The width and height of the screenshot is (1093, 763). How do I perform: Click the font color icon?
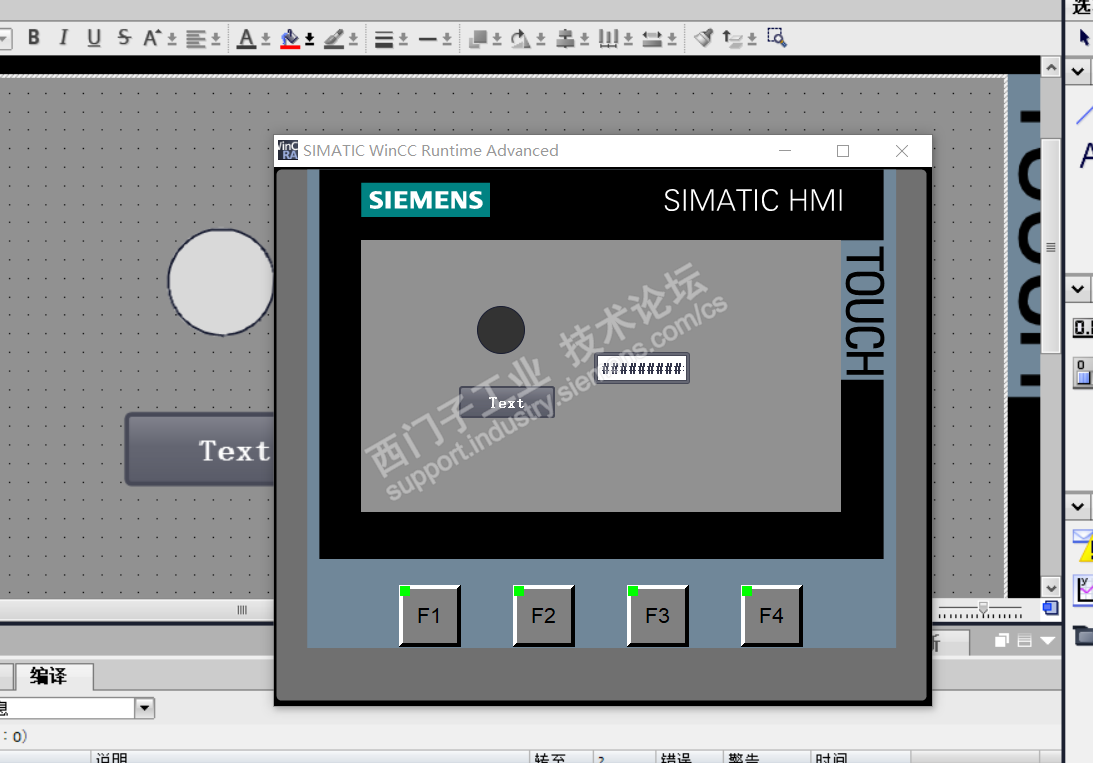[246, 38]
